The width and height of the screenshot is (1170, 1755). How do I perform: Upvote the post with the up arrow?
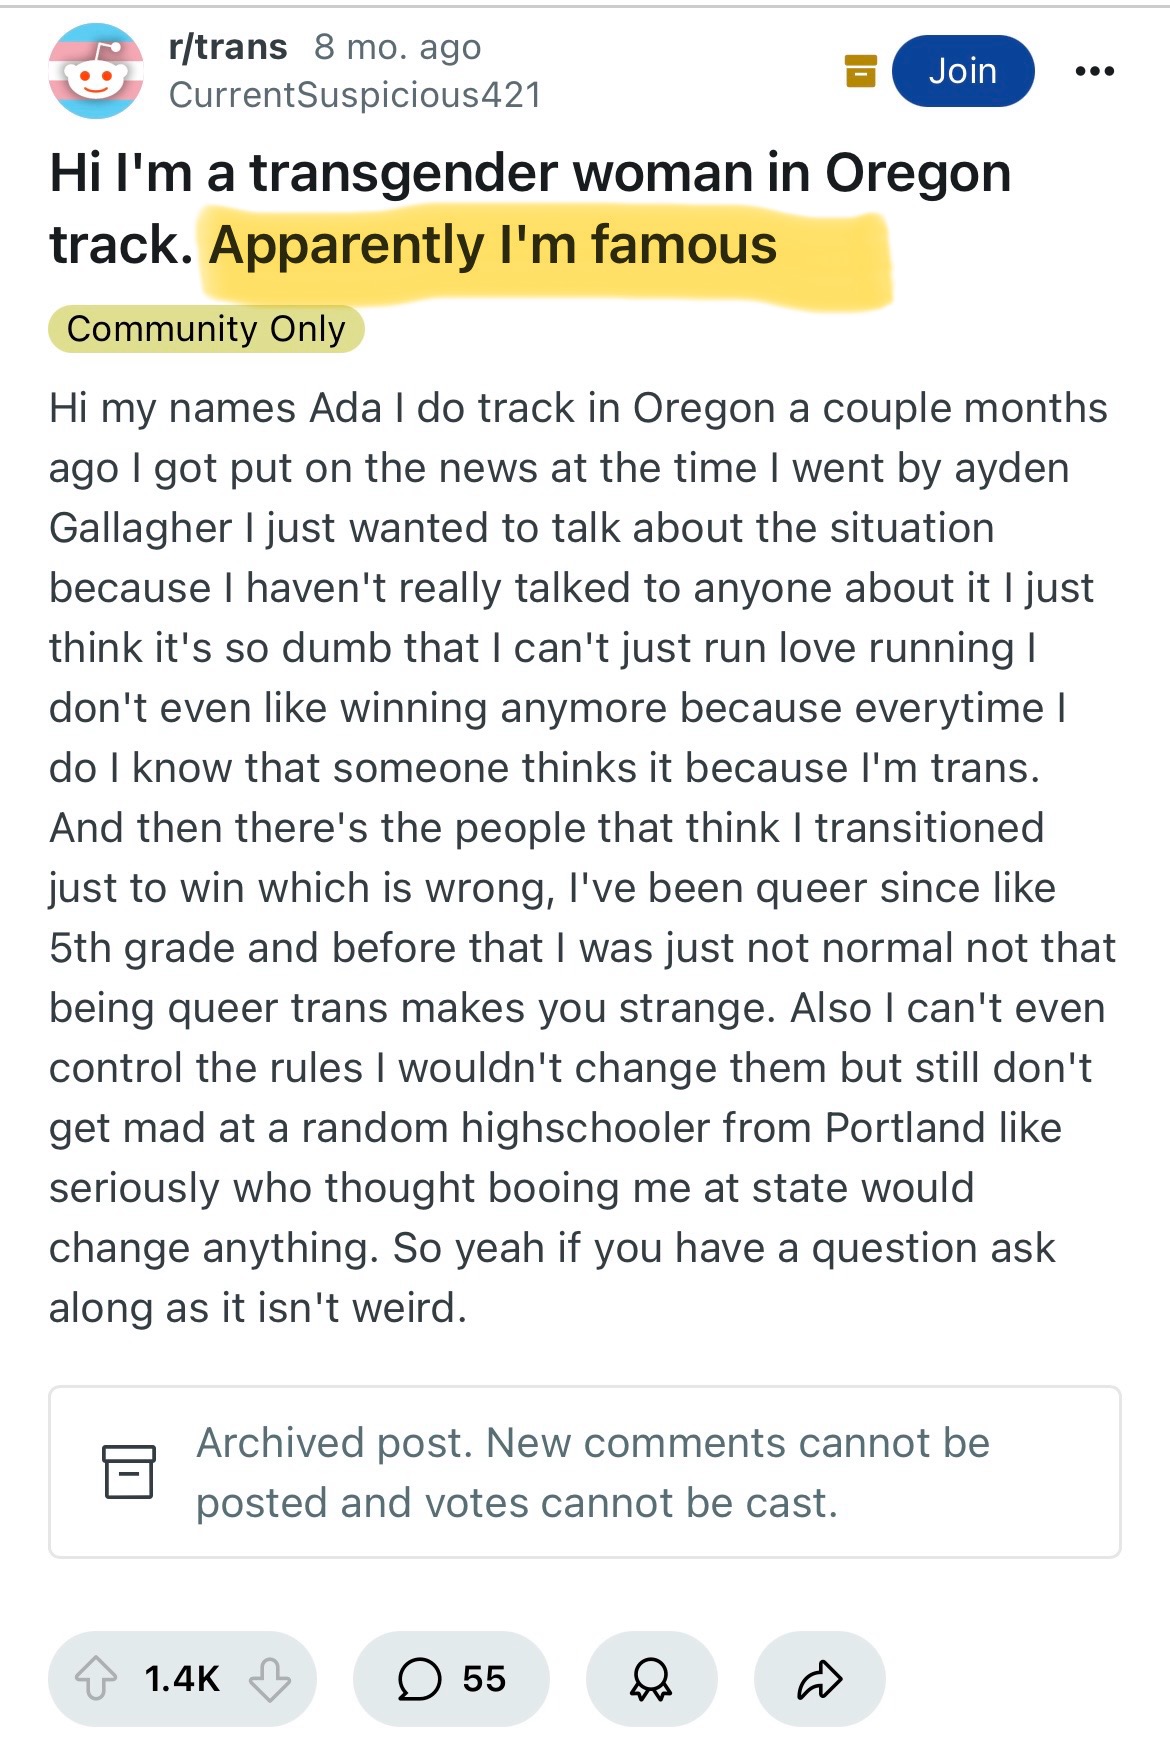(96, 1678)
